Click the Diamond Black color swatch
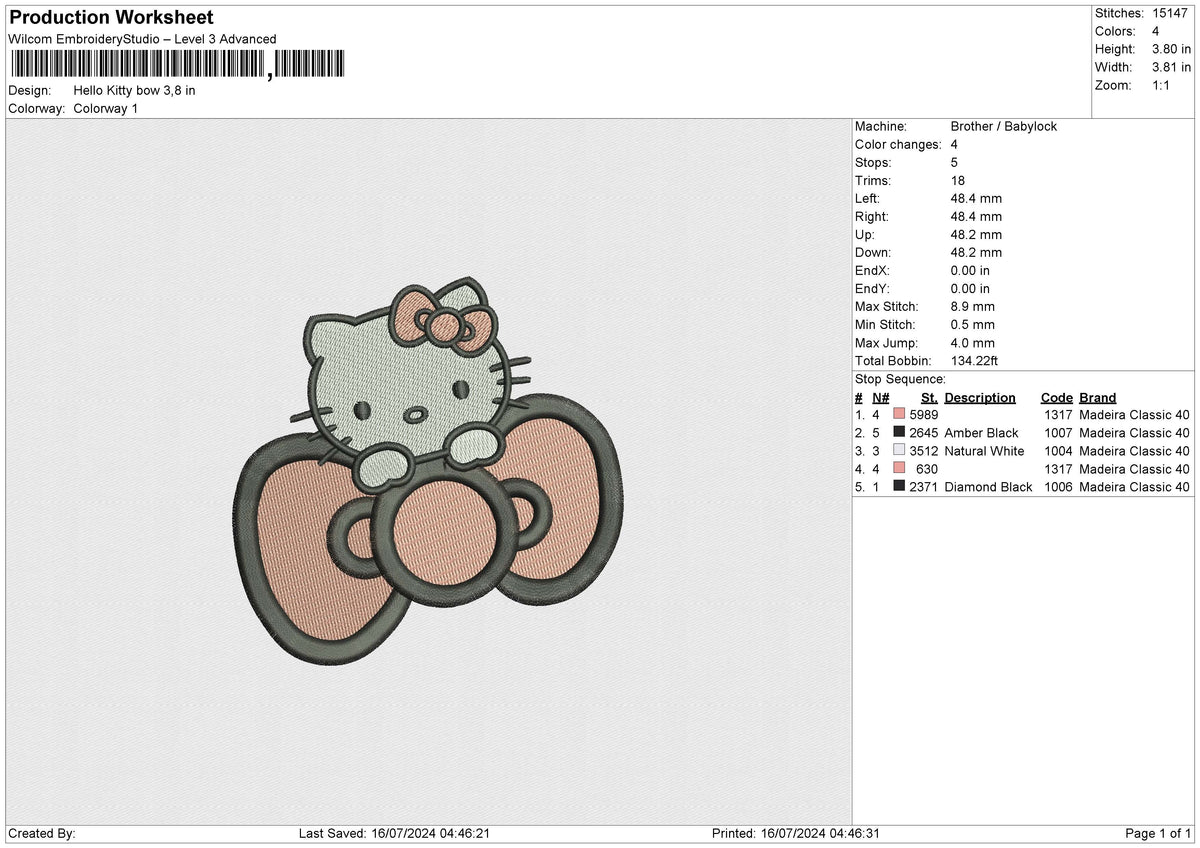The height and width of the screenshot is (848, 1200). tap(899, 487)
